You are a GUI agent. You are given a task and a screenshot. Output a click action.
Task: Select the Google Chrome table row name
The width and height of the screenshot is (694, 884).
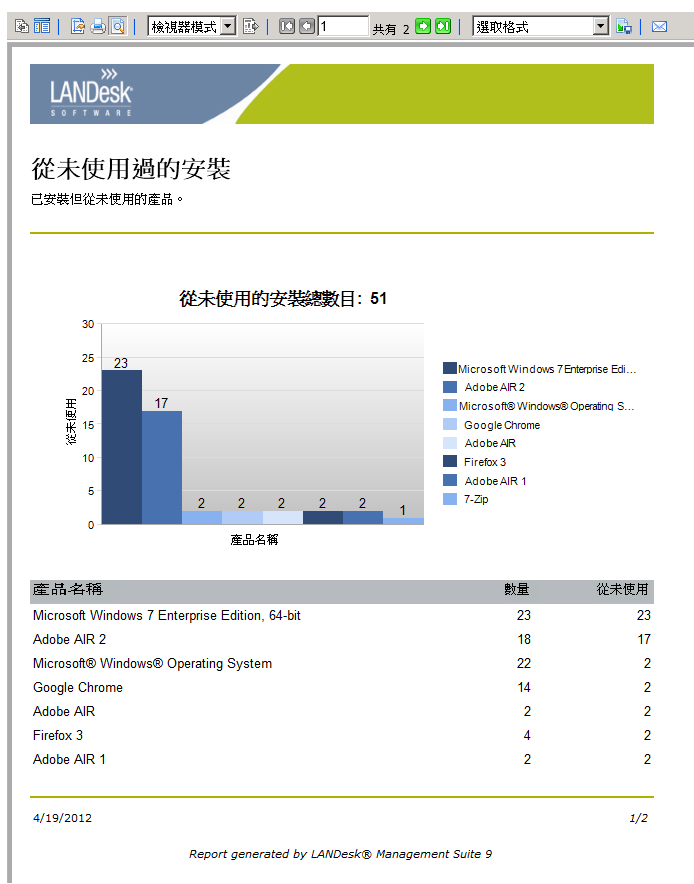[x=78, y=687]
